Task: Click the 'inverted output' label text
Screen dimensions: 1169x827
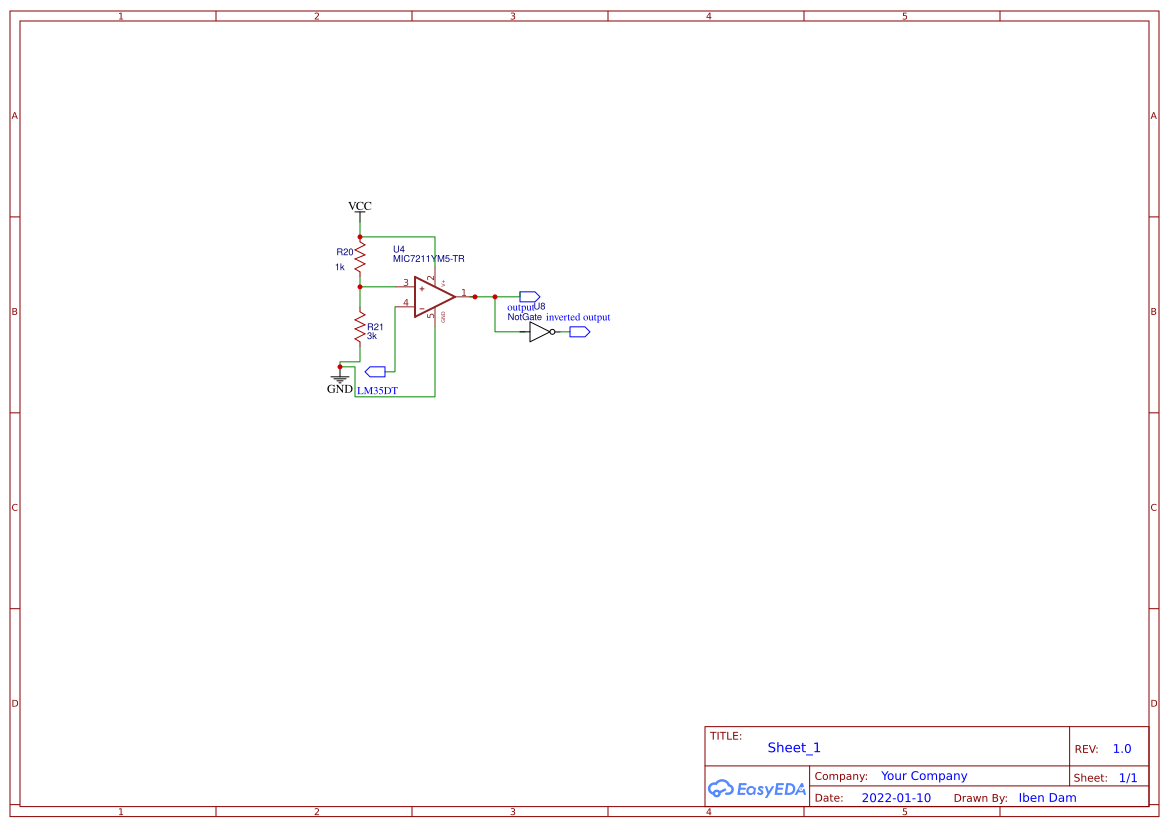Action: pyautogui.click(x=578, y=317)
